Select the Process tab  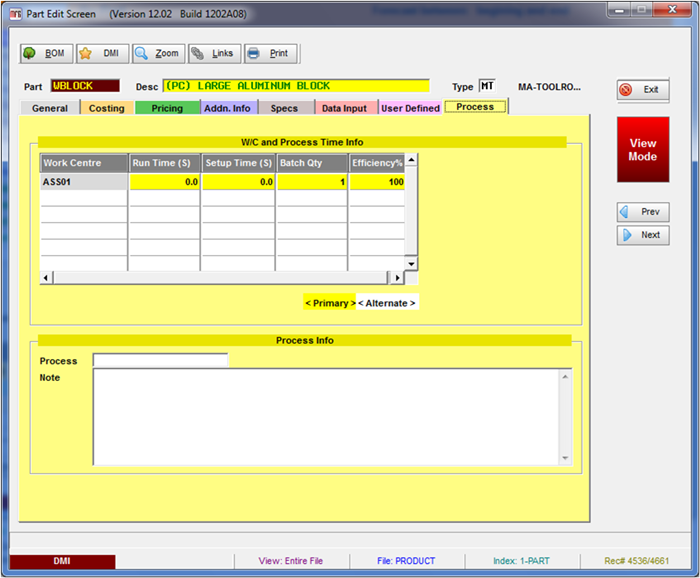tap(475, 107)
